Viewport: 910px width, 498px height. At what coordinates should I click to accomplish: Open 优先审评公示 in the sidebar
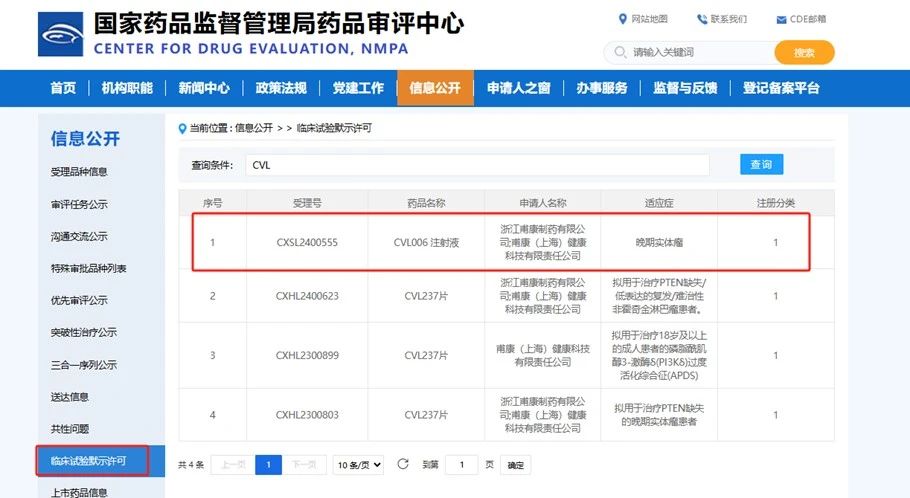click(79, 300)
